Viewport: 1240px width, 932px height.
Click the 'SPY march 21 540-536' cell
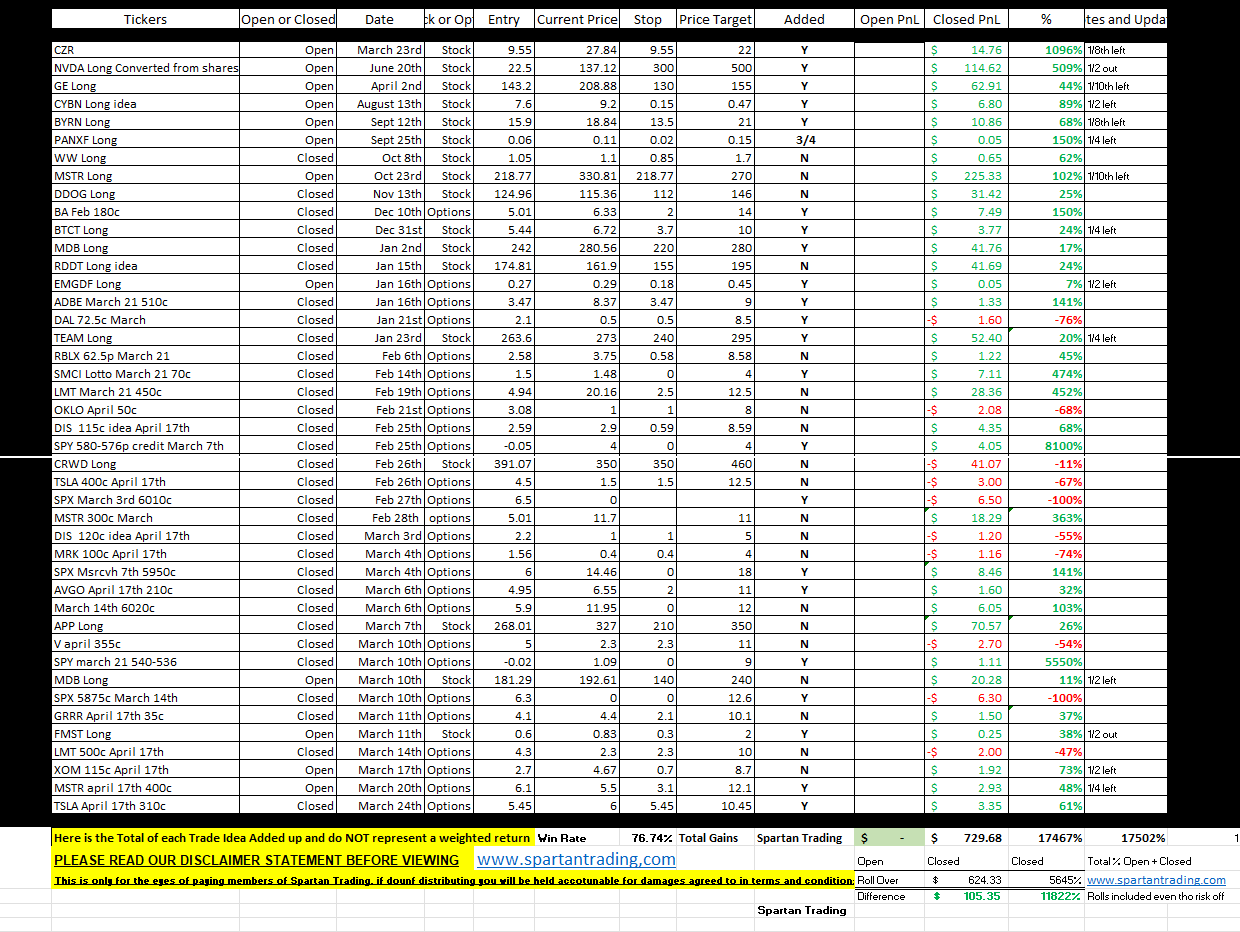point(146,662)
